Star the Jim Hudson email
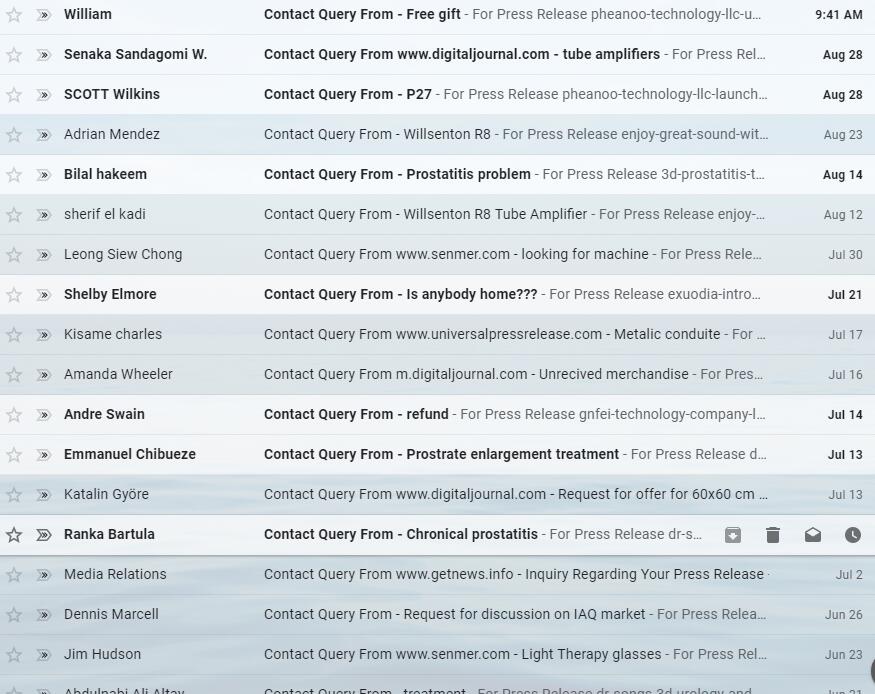The height and width of the screenshot is (694, 875). 14,655
